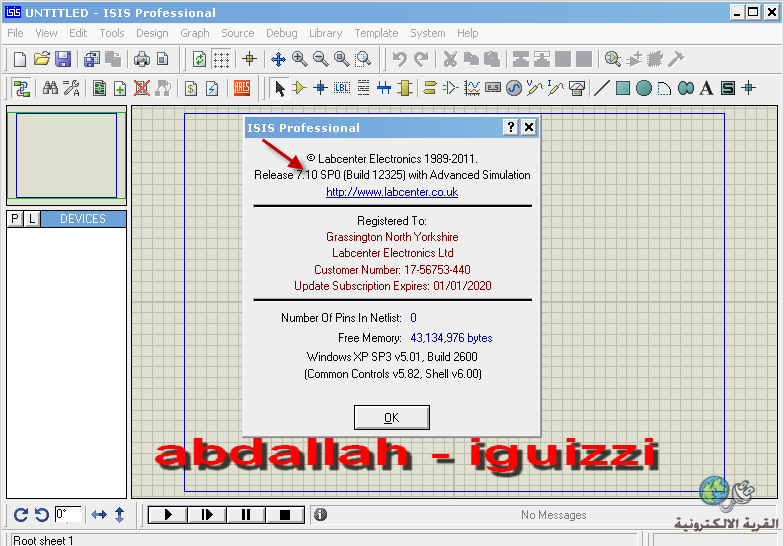Select the pan/re-centre display tool
The height and width of the screenshot is (546, 784).
pos(278,60)
